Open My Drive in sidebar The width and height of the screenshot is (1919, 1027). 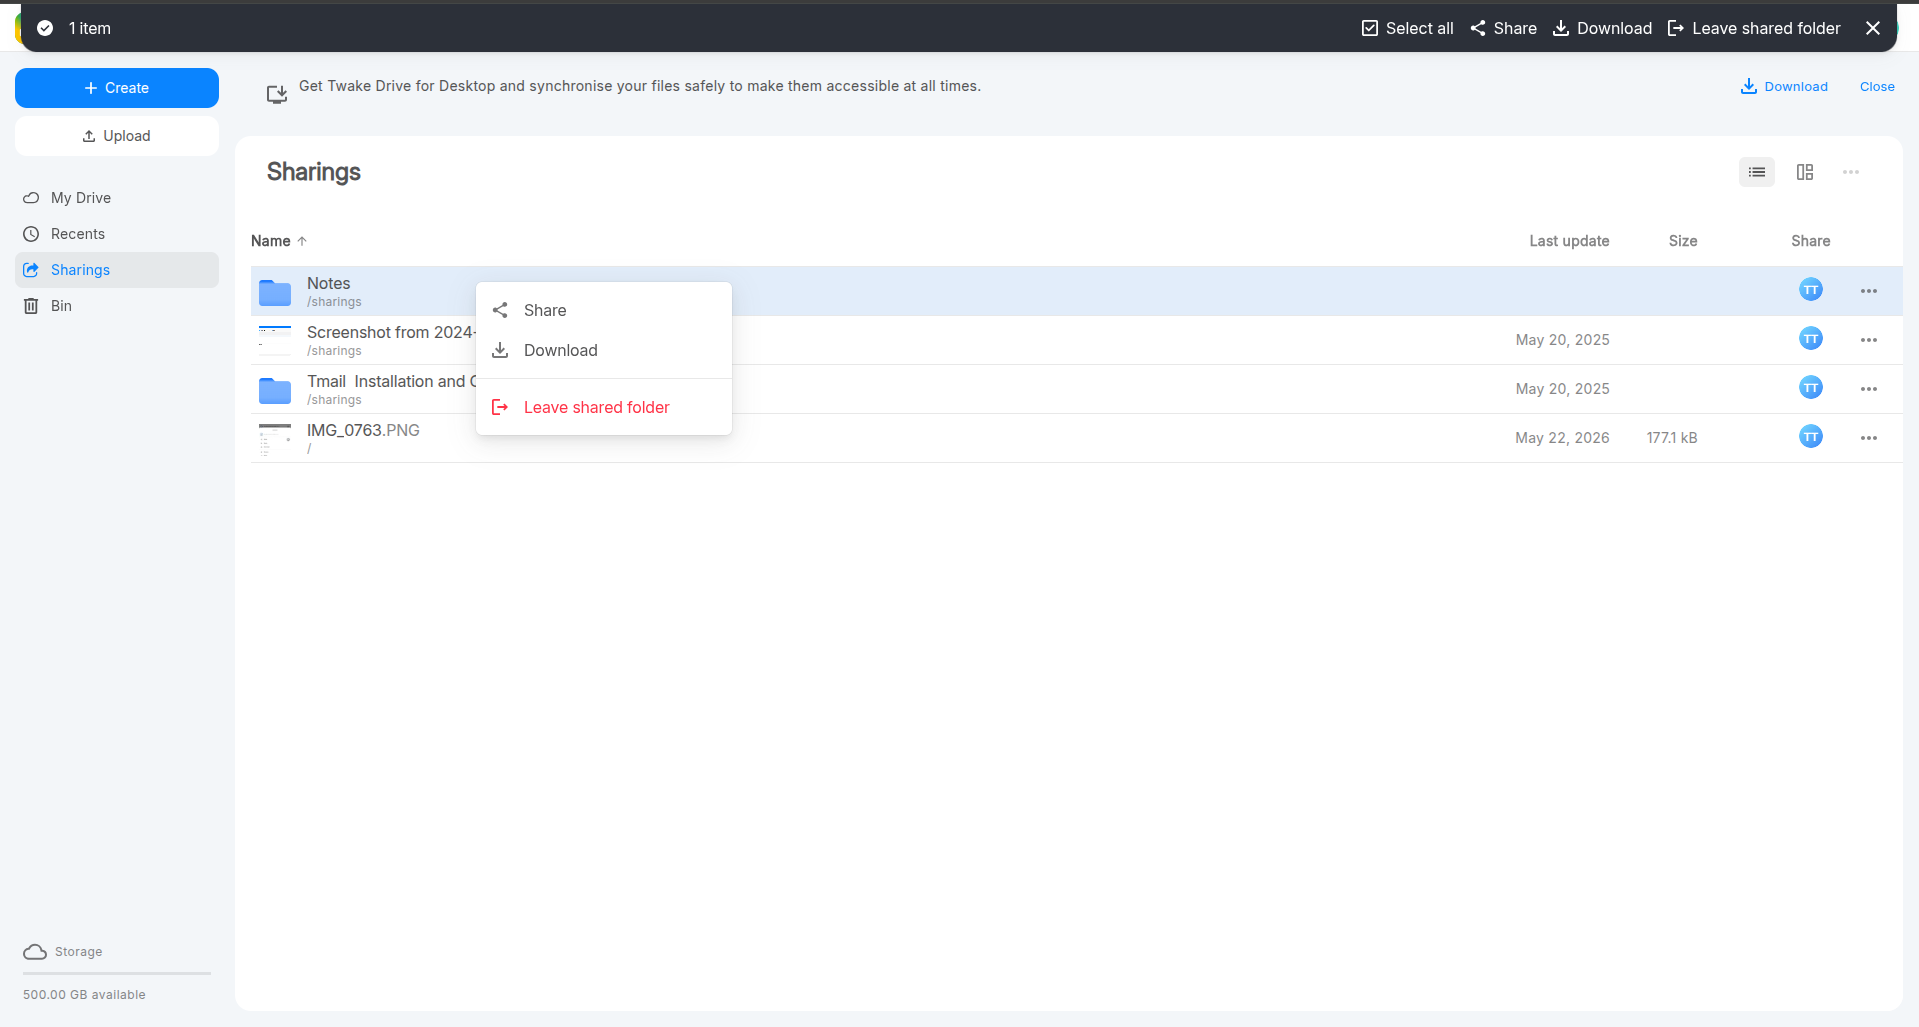tap(117, 198)
